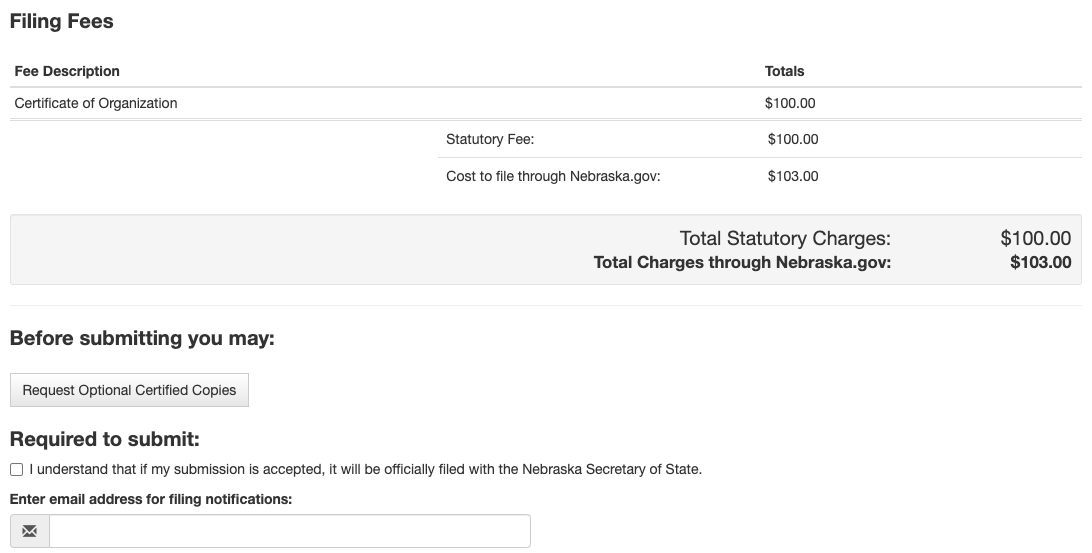Click the Total Statutory Charges label
The height and width of the screenshot is (553, 1092).
click(x=785, y=238)
